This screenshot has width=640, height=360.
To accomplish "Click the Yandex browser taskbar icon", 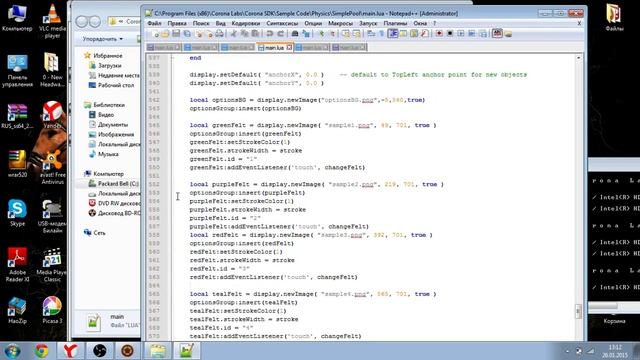I will [x=70, y=351].
